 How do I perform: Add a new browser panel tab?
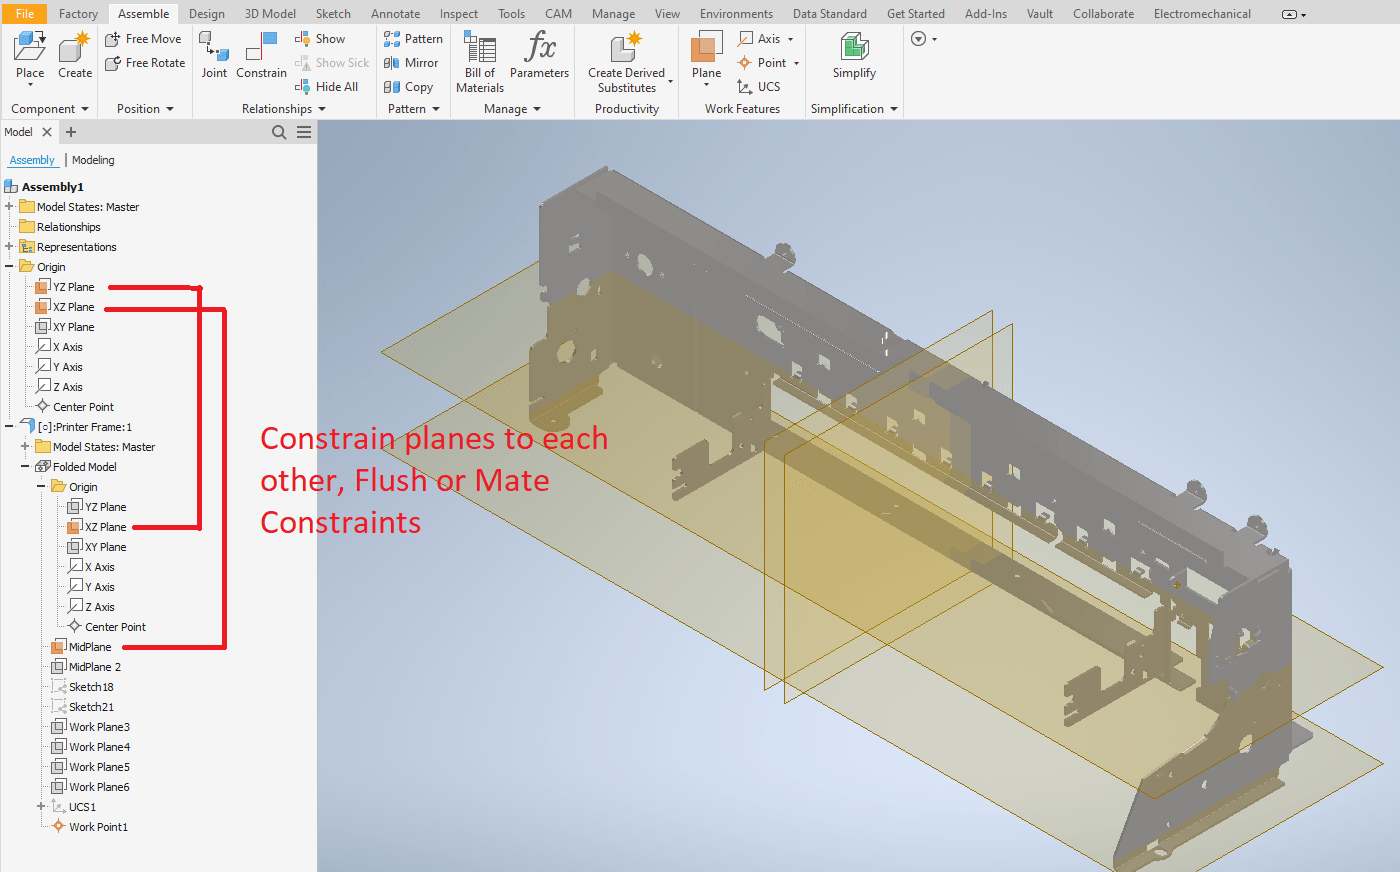pos(71,132)
